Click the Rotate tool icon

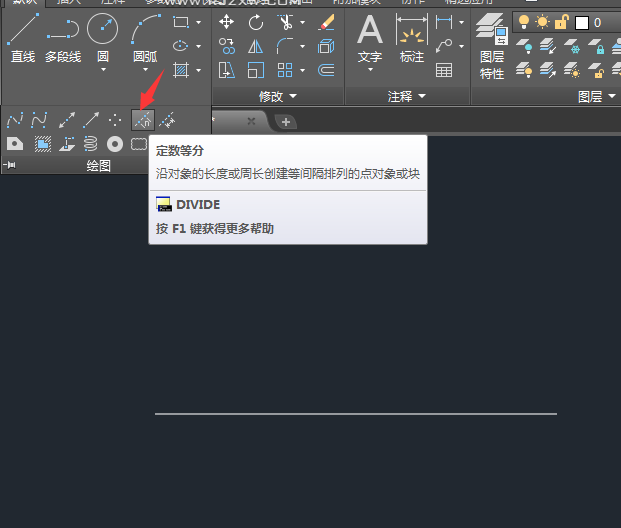(256, 22)
